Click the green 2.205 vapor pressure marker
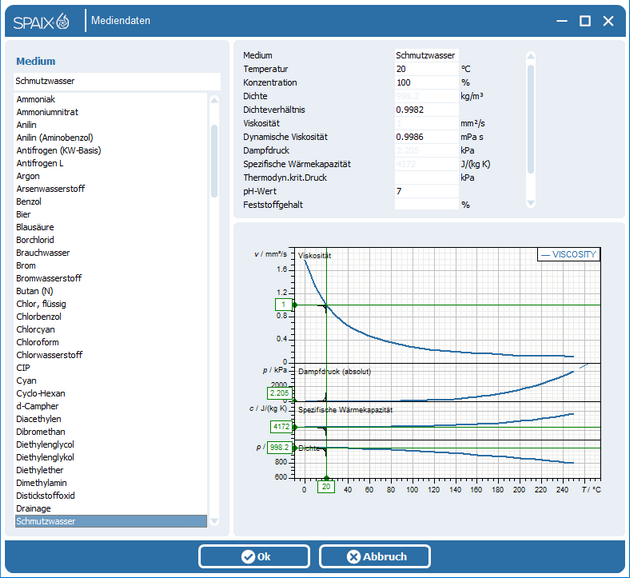Screen dimensions: 630x578 point(279,393)
